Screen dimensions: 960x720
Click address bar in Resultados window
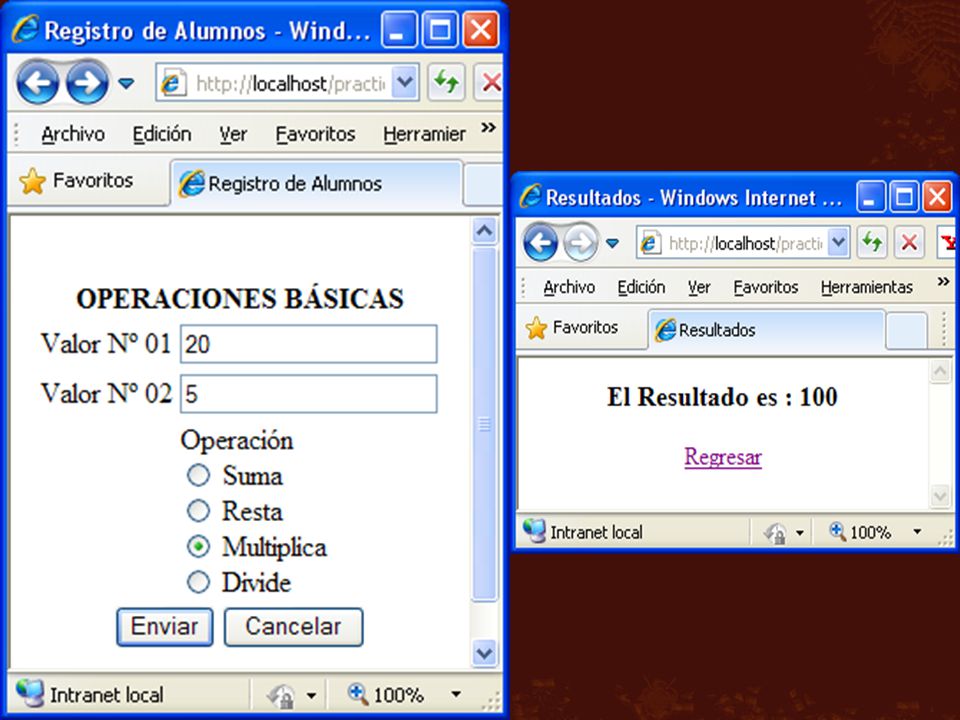pyautogui.click(x=743, y=243)
